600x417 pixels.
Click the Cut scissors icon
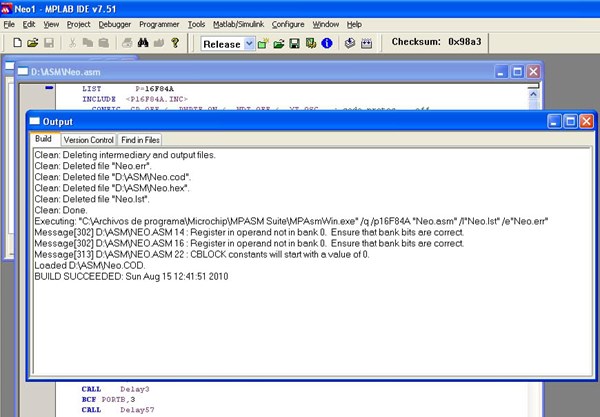[x=72, y=42]
